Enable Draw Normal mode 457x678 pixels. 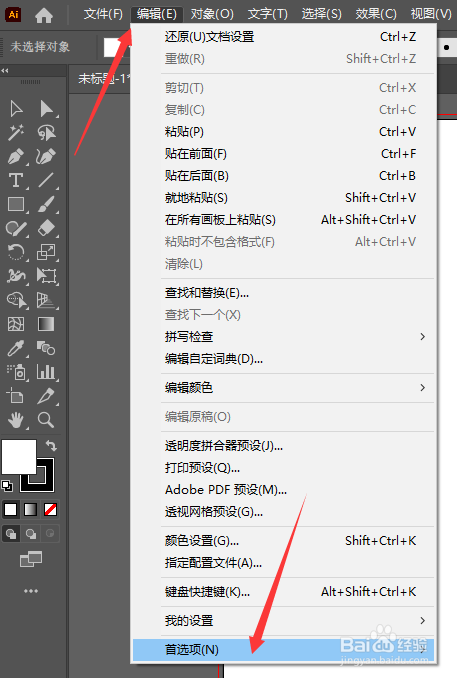[11, 534]
